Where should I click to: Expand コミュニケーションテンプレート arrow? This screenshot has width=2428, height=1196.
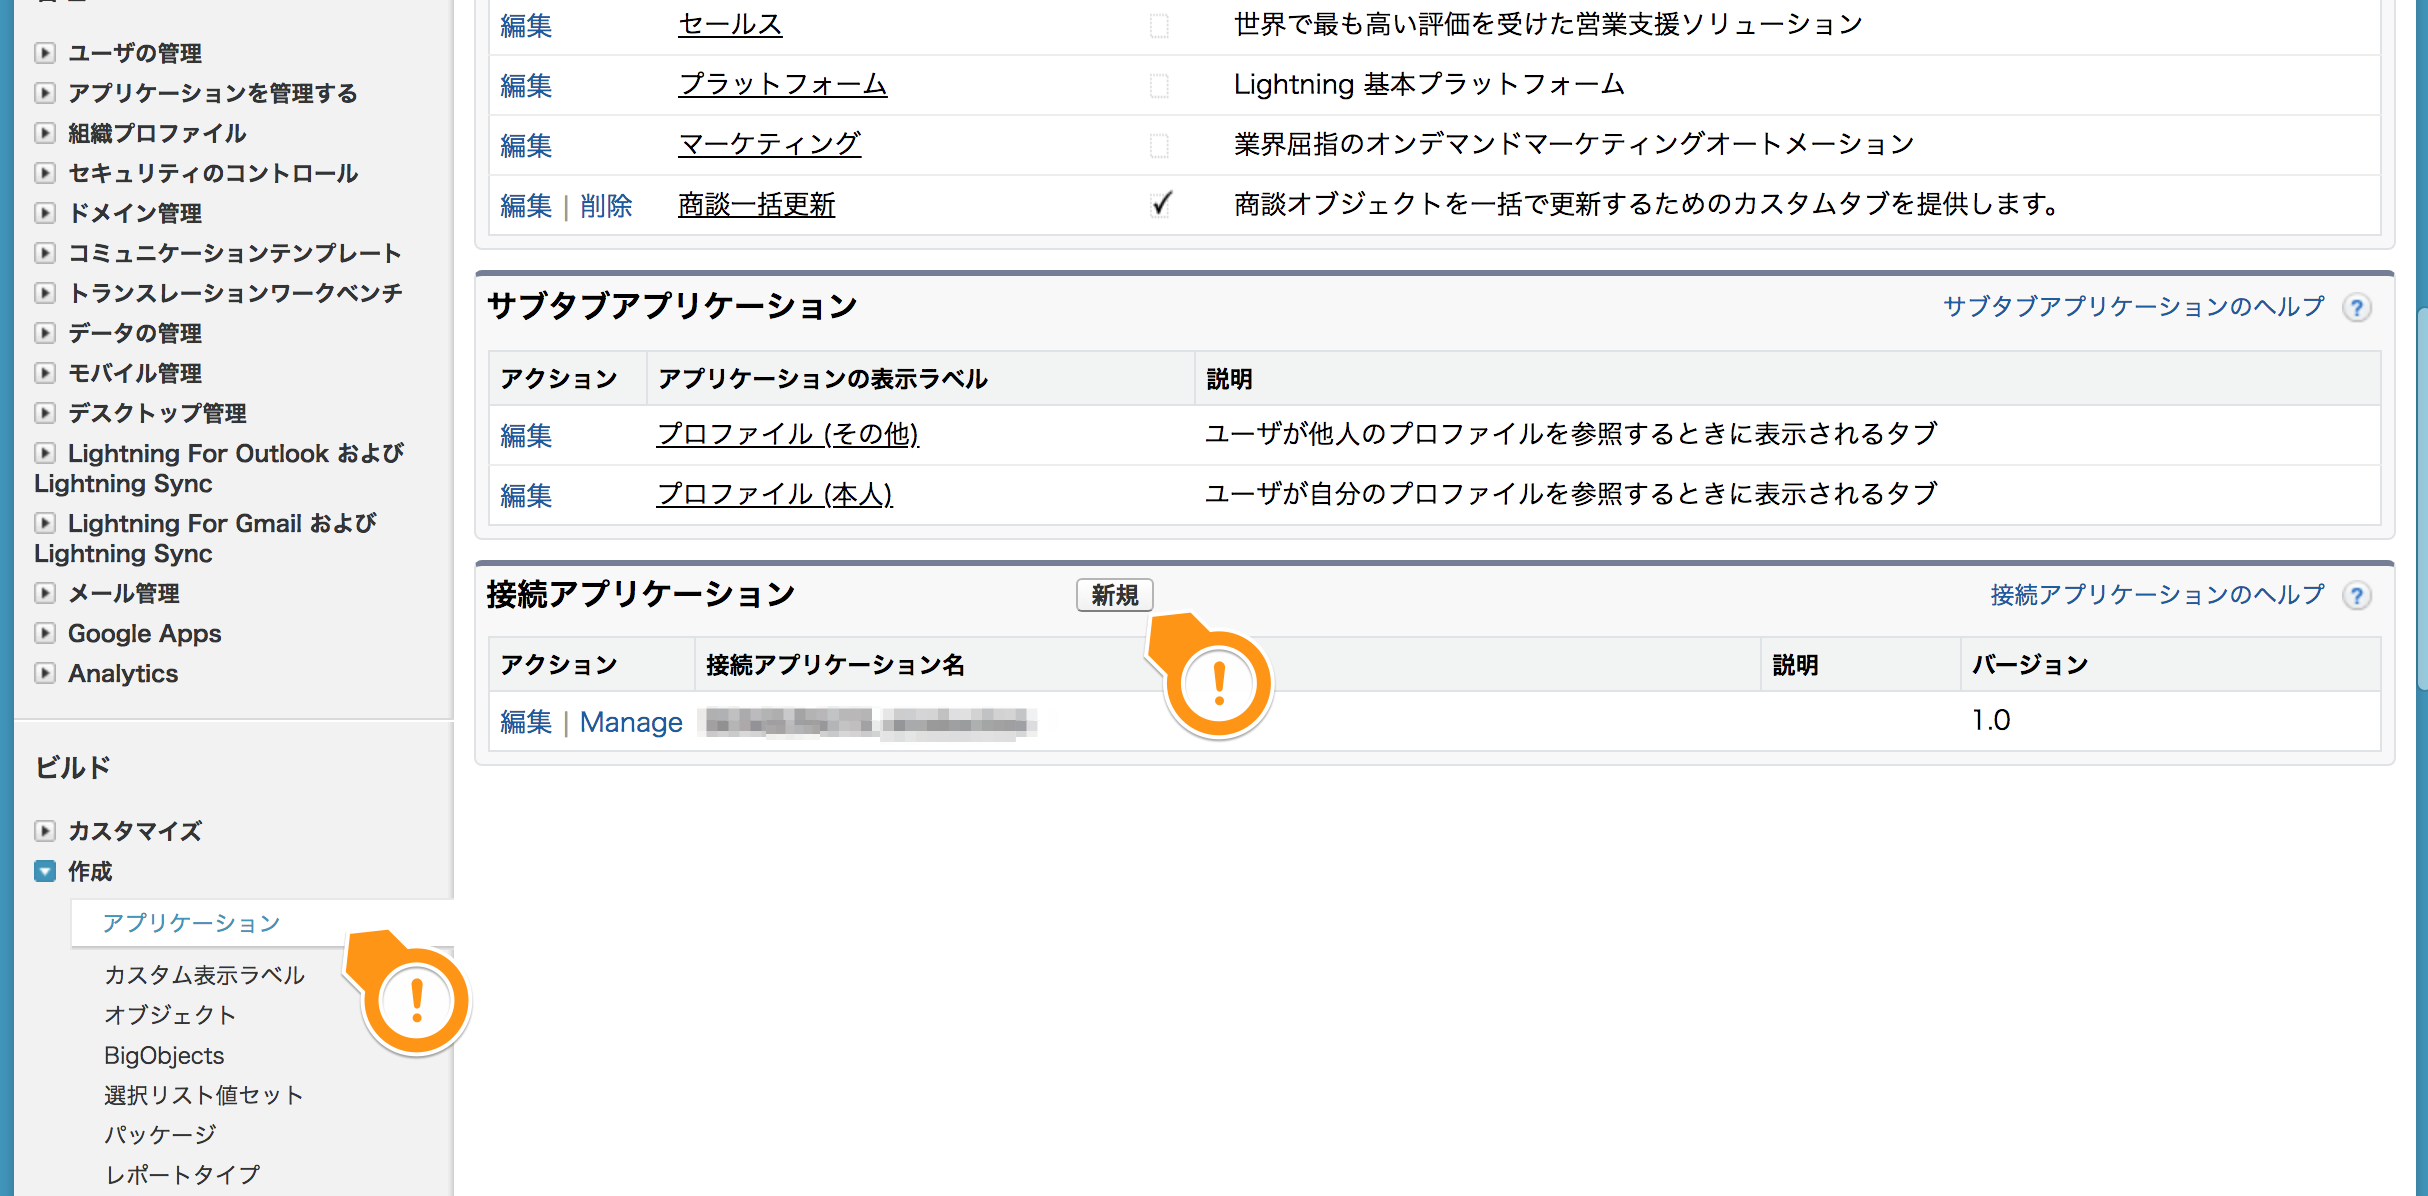click(x=45, y=253)
